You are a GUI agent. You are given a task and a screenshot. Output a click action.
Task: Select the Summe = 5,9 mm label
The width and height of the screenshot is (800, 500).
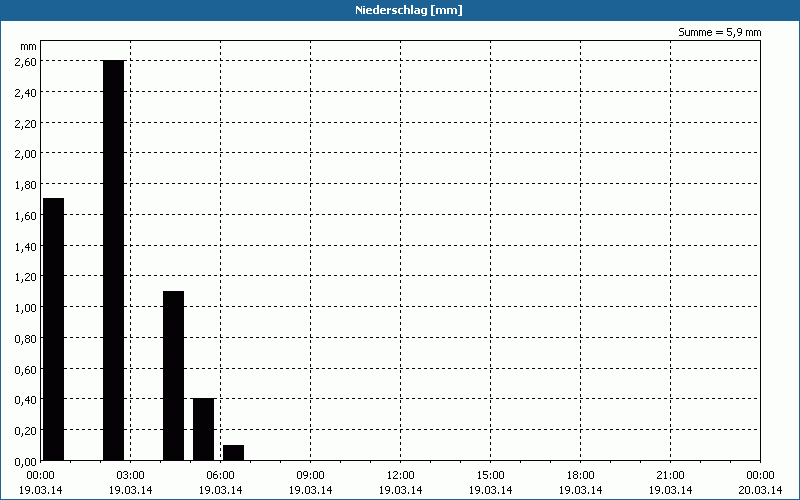tap(719, 32)
